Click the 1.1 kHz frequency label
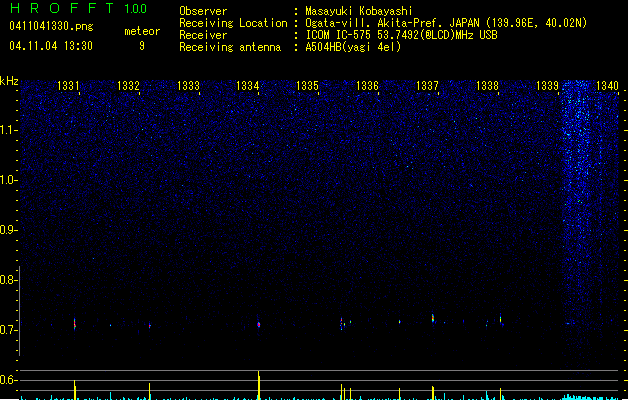The width and height of the screenshot is (629, 400). pyautogui.click(x=9, y=130)
